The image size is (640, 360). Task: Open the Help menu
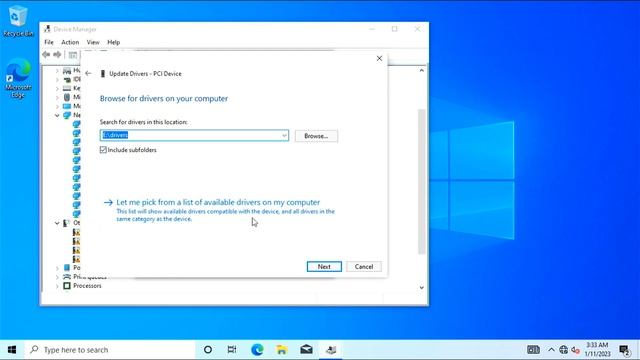[x=113, y=42]
